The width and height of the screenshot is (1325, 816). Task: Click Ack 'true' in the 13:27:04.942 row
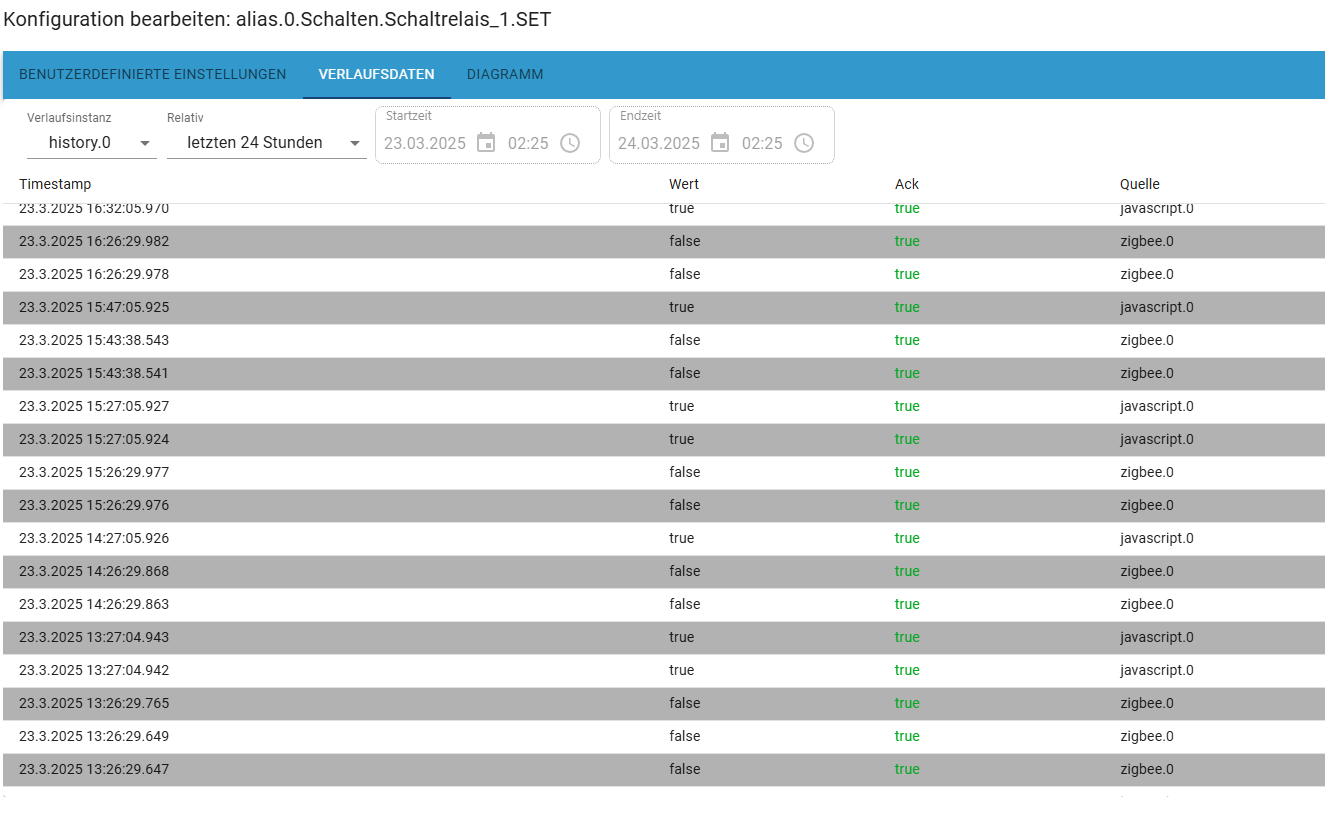click(x=907, y=670)
